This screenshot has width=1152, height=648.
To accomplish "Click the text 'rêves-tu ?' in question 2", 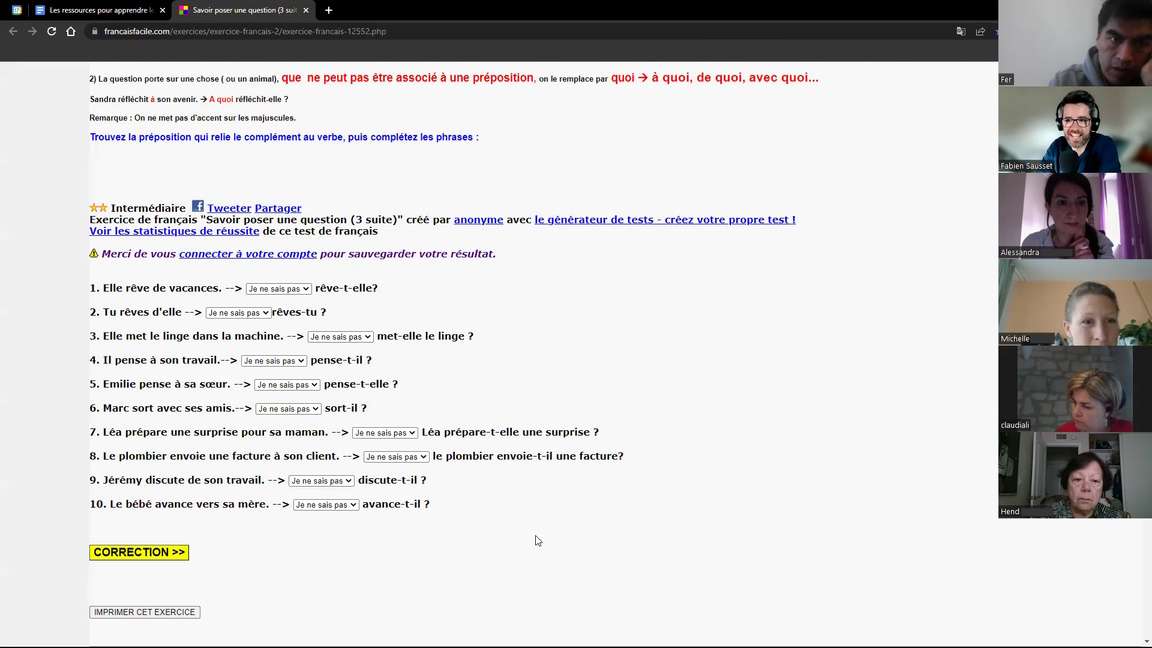I will coord(299,312).
